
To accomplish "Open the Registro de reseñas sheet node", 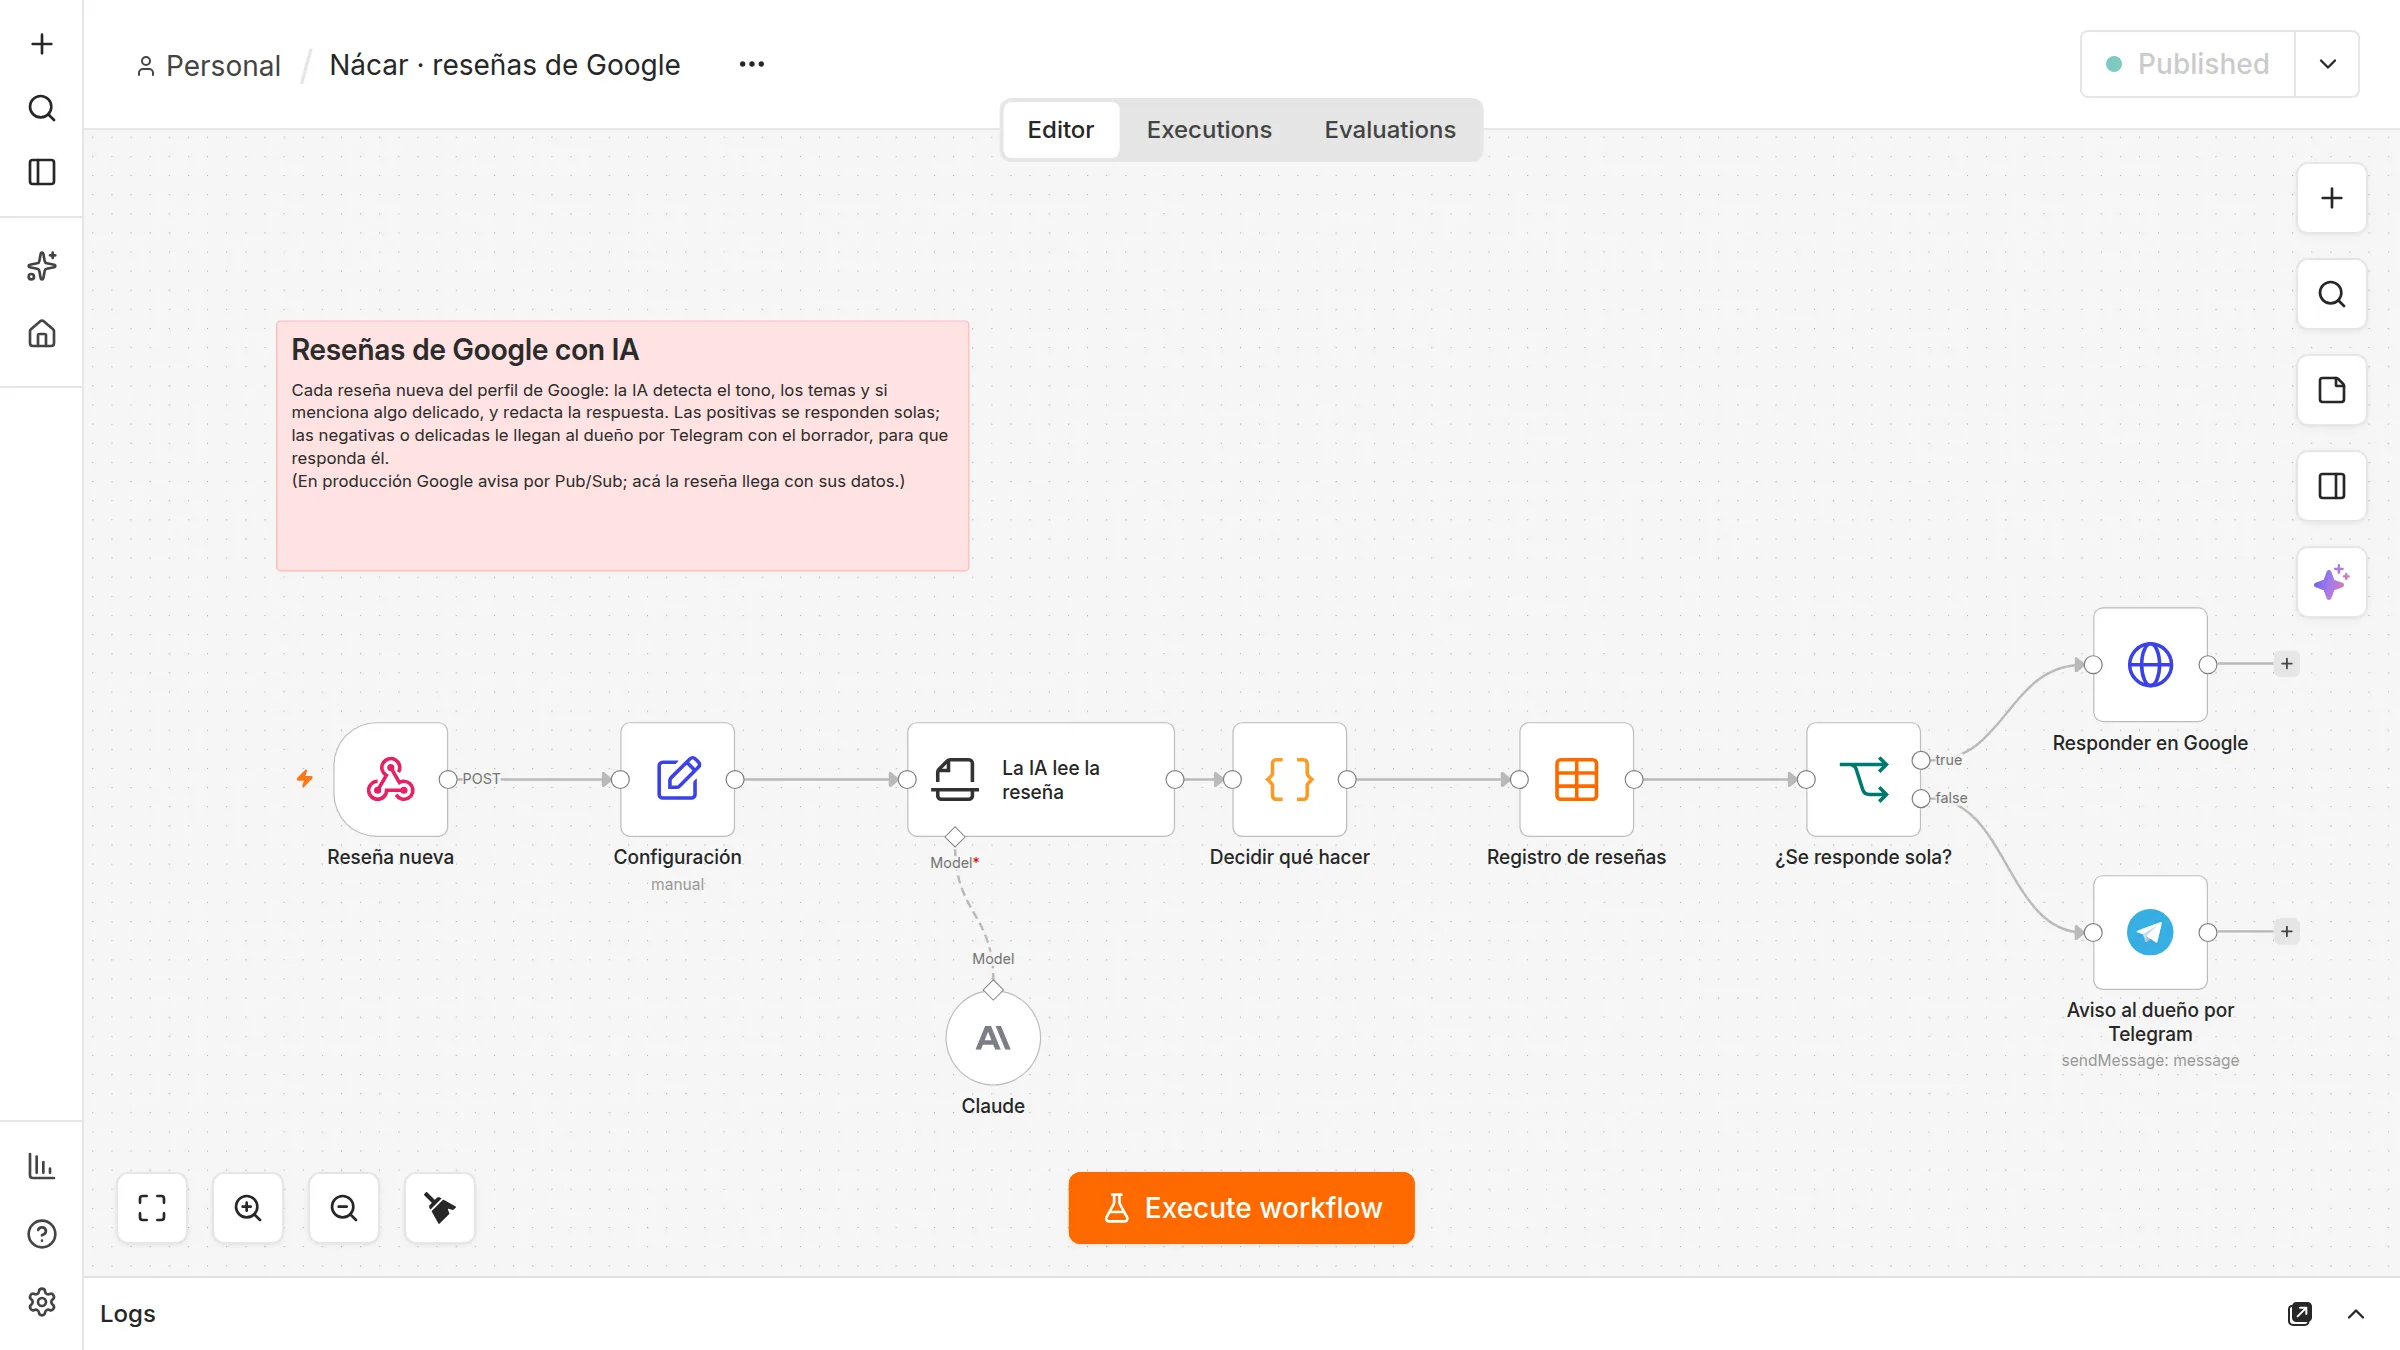I will coord(1576,779).
